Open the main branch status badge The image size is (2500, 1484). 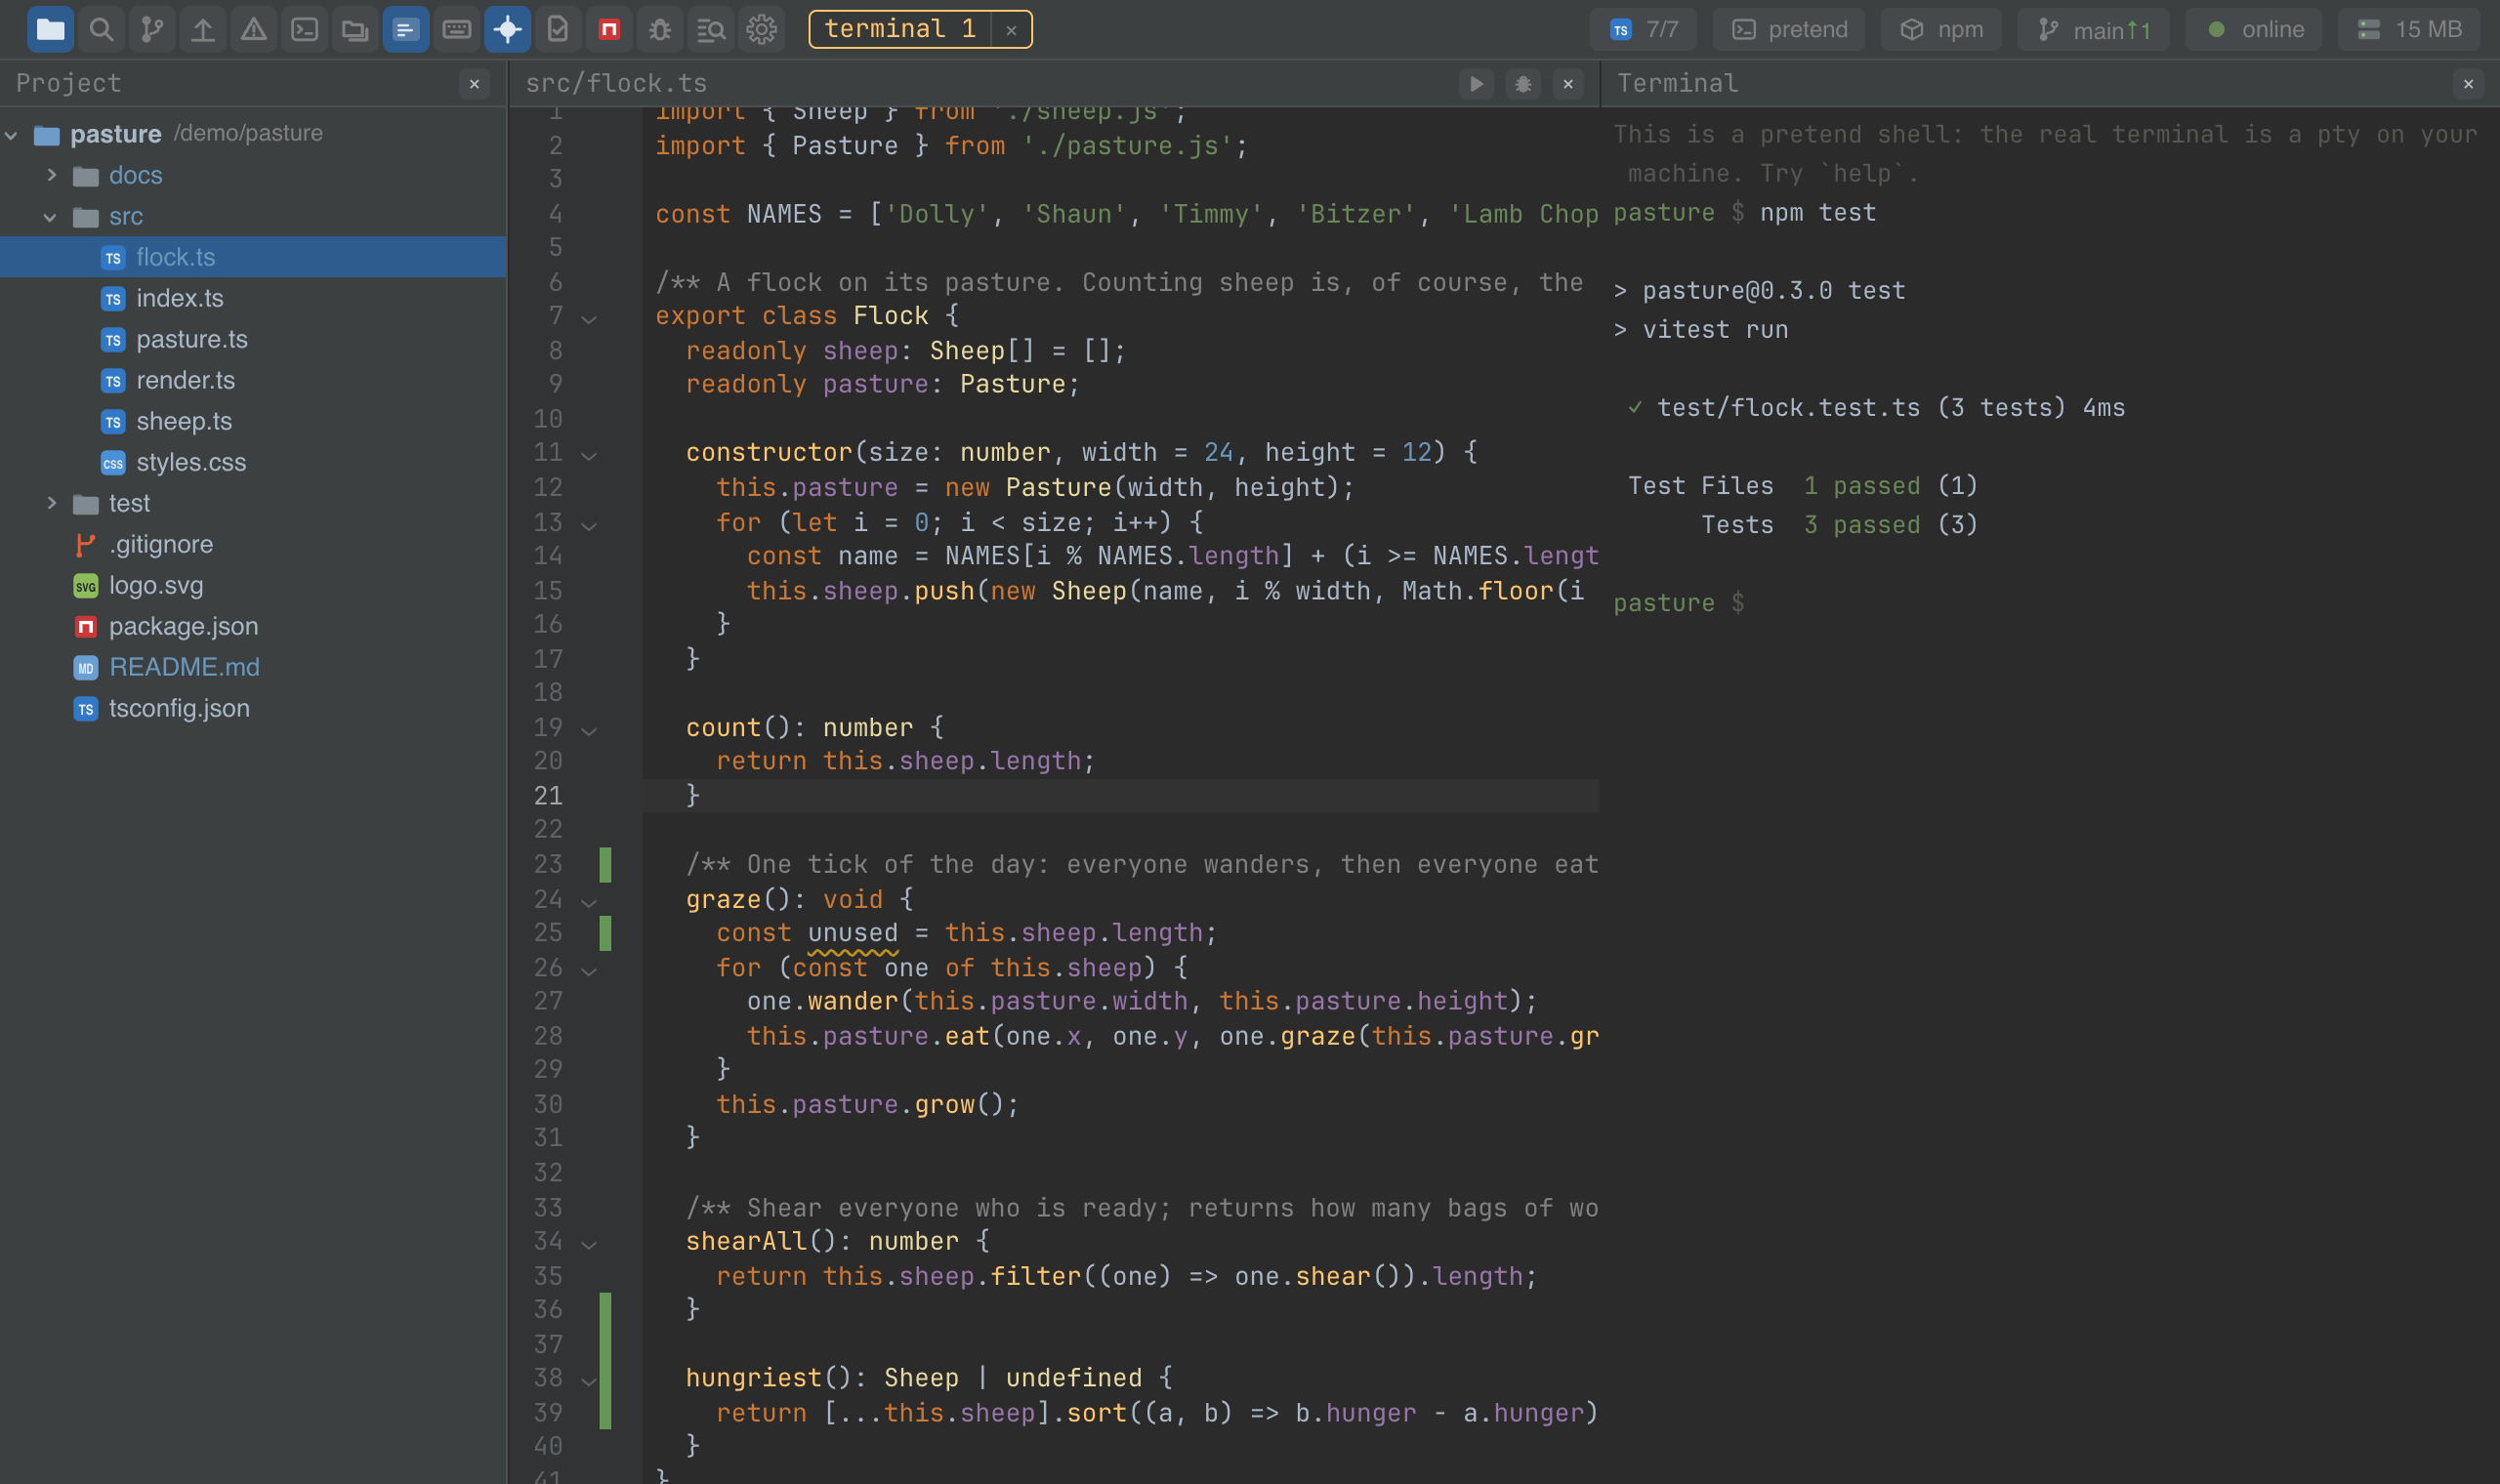2093,29
